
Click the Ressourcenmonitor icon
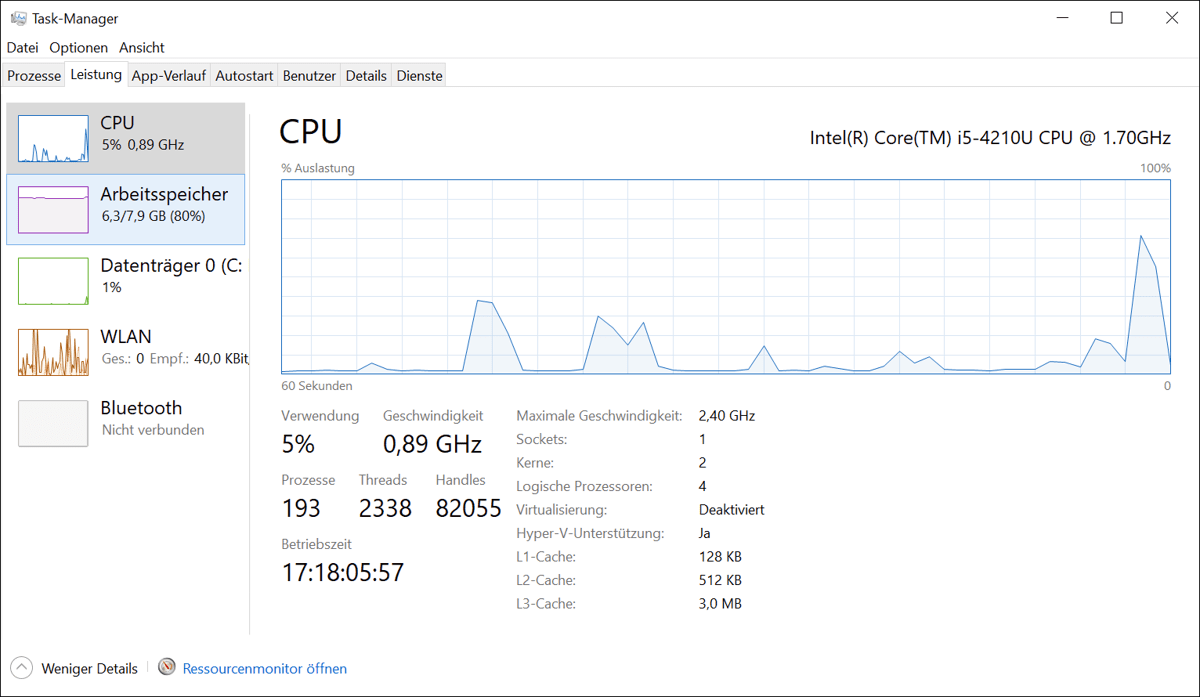(167, 667)
